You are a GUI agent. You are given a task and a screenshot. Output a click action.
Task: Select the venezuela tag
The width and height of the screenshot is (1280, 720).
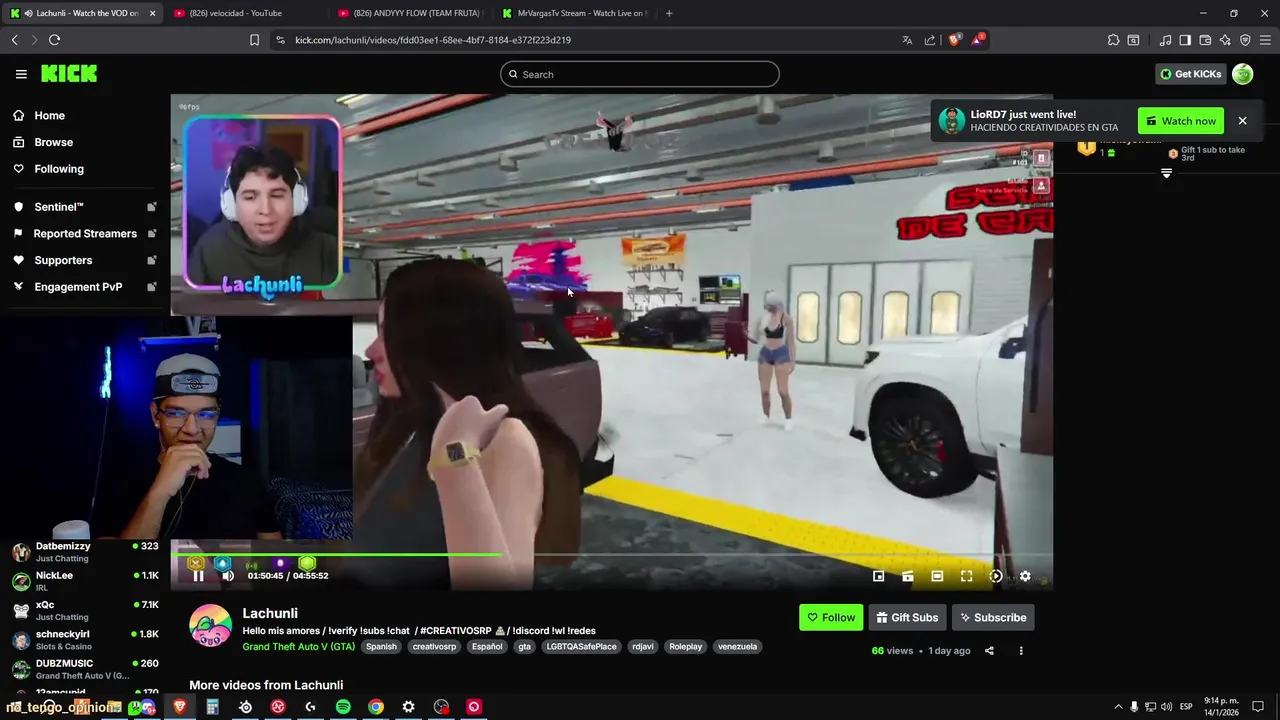(x=738, y=647)
